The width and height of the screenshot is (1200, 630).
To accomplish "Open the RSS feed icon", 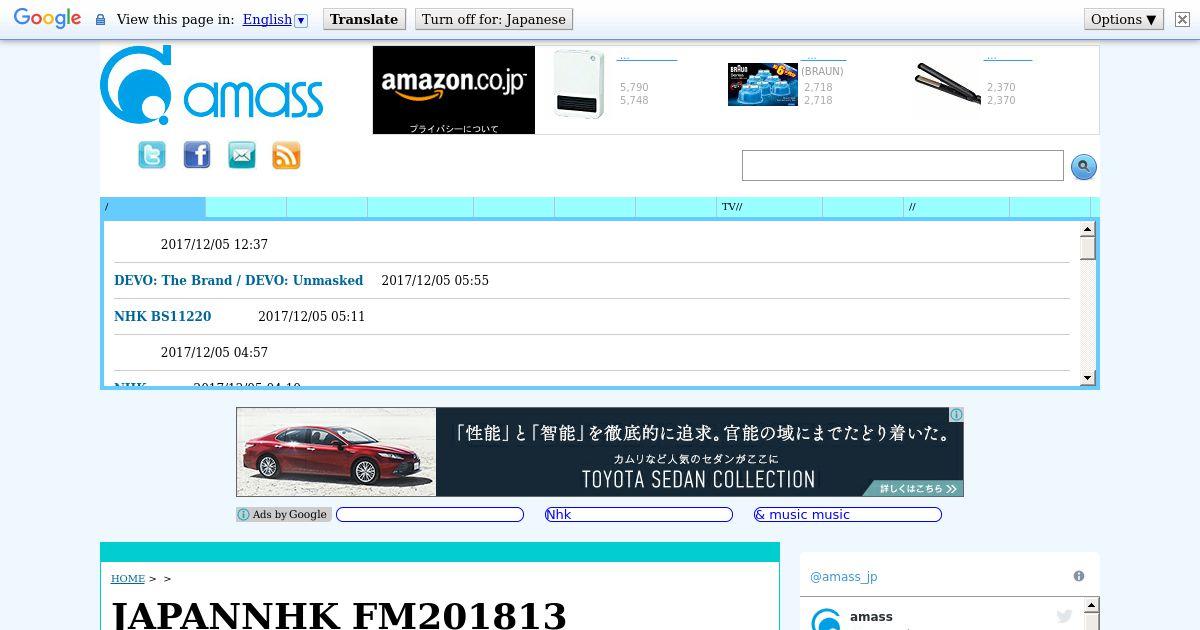I will [287, 155].
